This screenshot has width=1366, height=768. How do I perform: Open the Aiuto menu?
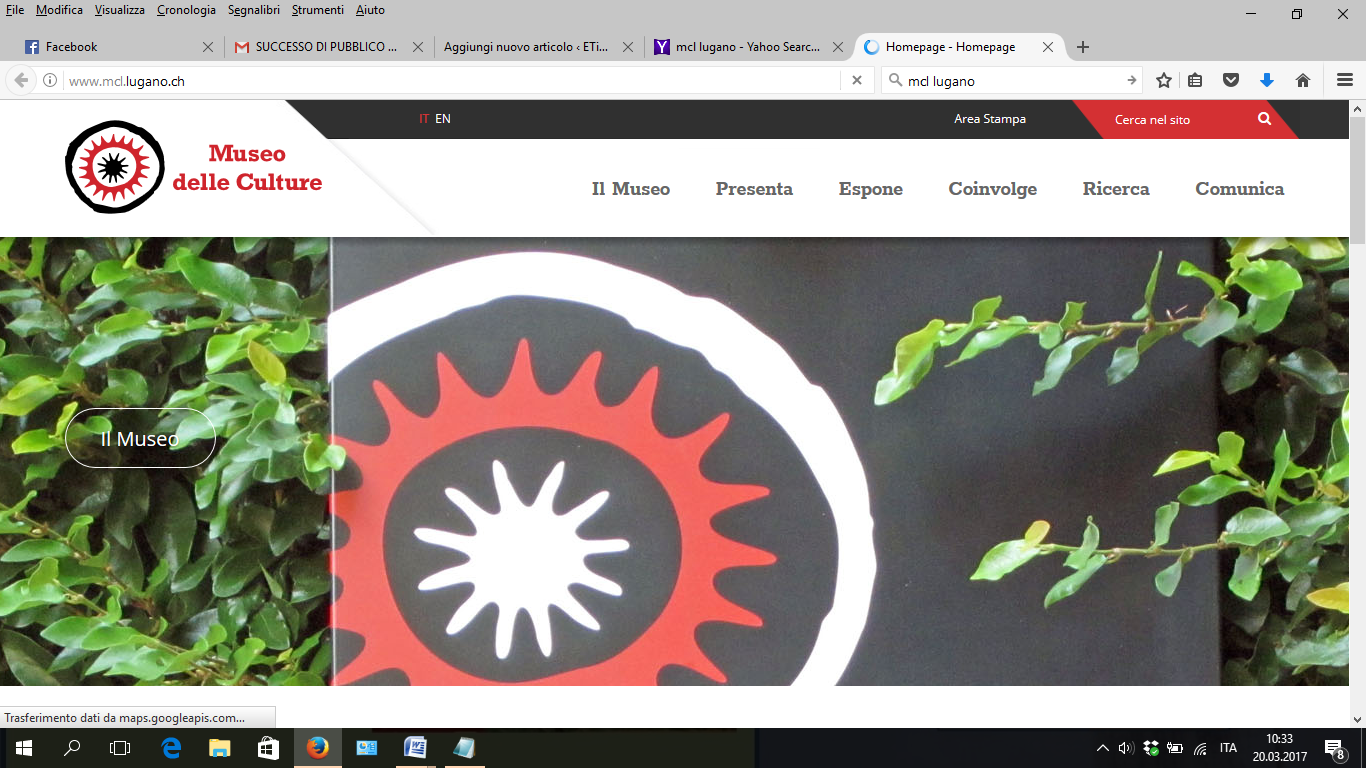click(370, 10)
